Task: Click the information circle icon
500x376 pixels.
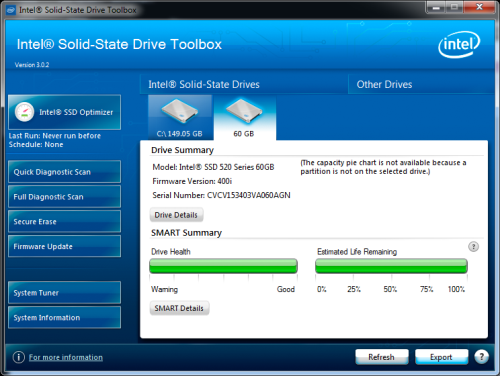Action: pos(19,357)
